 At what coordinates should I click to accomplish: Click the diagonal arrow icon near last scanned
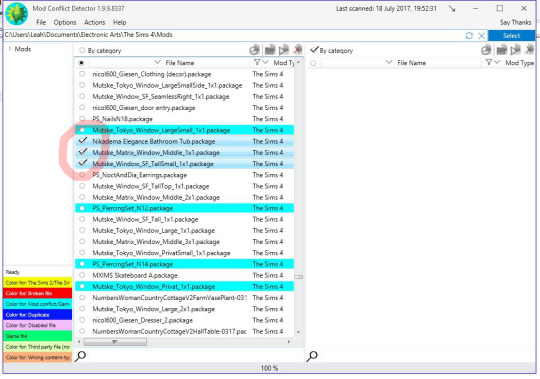452,9
